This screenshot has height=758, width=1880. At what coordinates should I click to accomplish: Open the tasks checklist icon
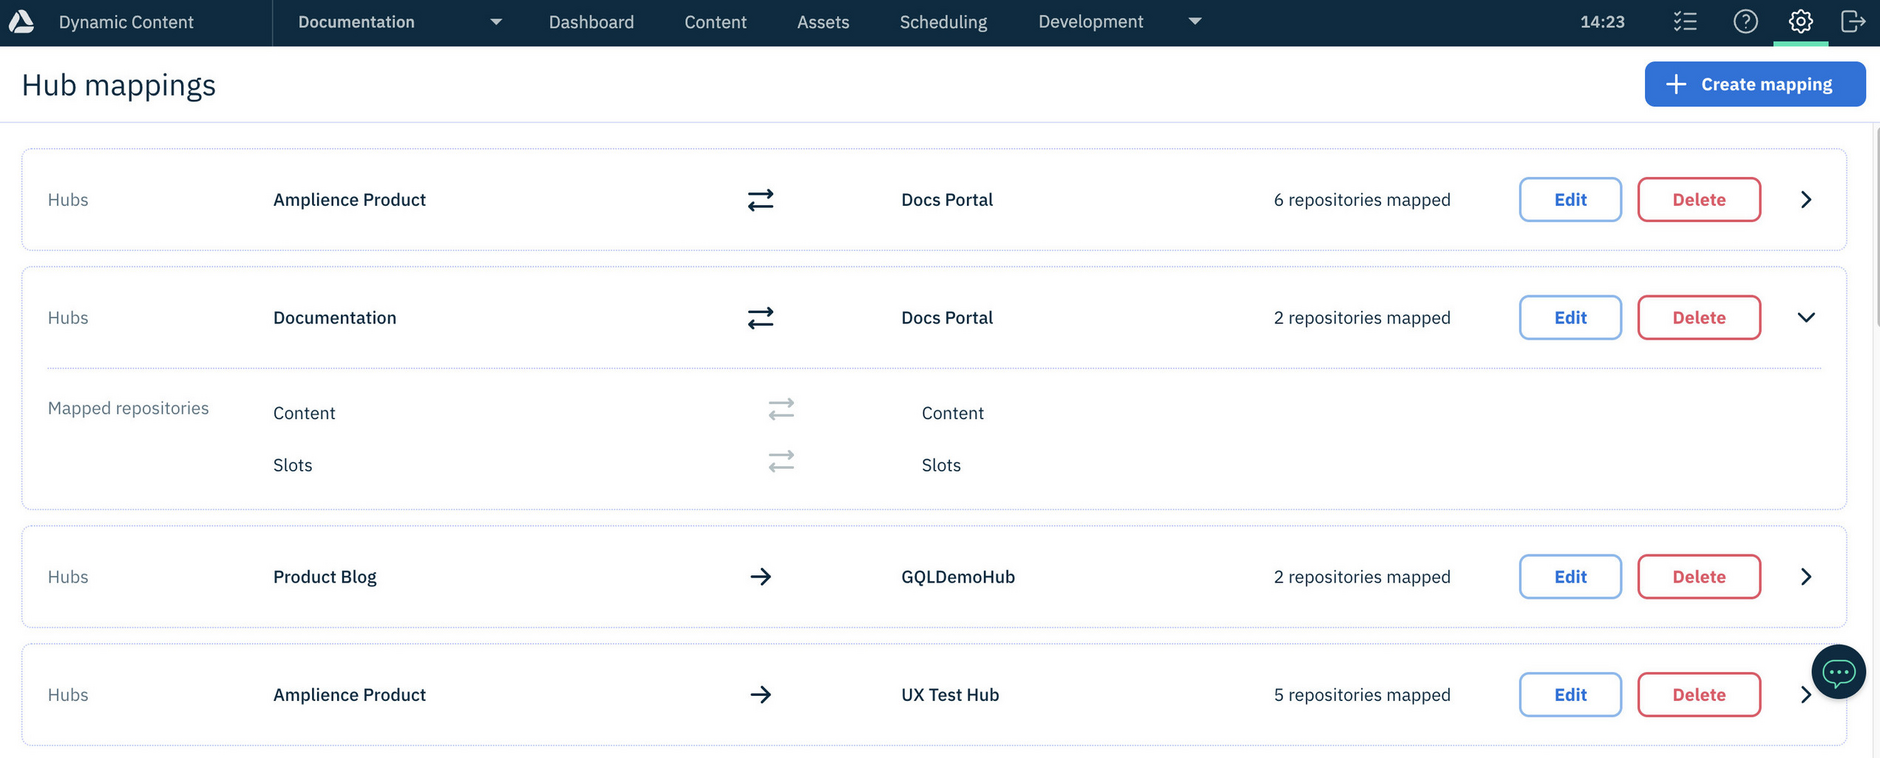point(1685,21)
